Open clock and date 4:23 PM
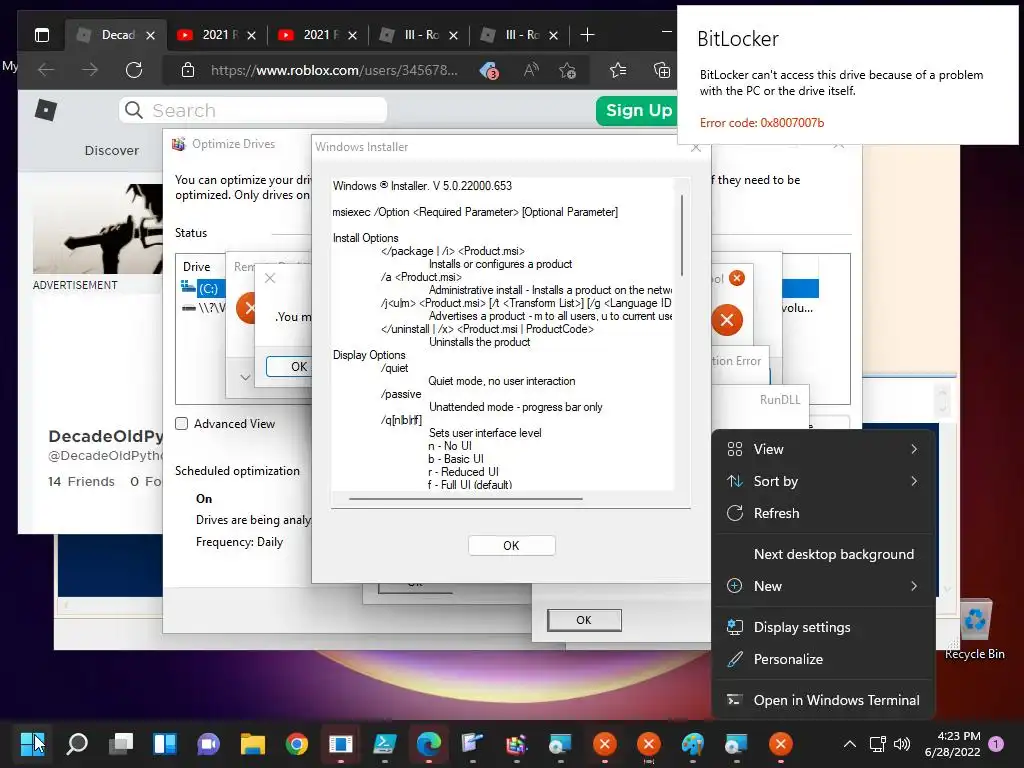Image resolution: width=1024 pixels, height=768 pixels. [952, 744]
